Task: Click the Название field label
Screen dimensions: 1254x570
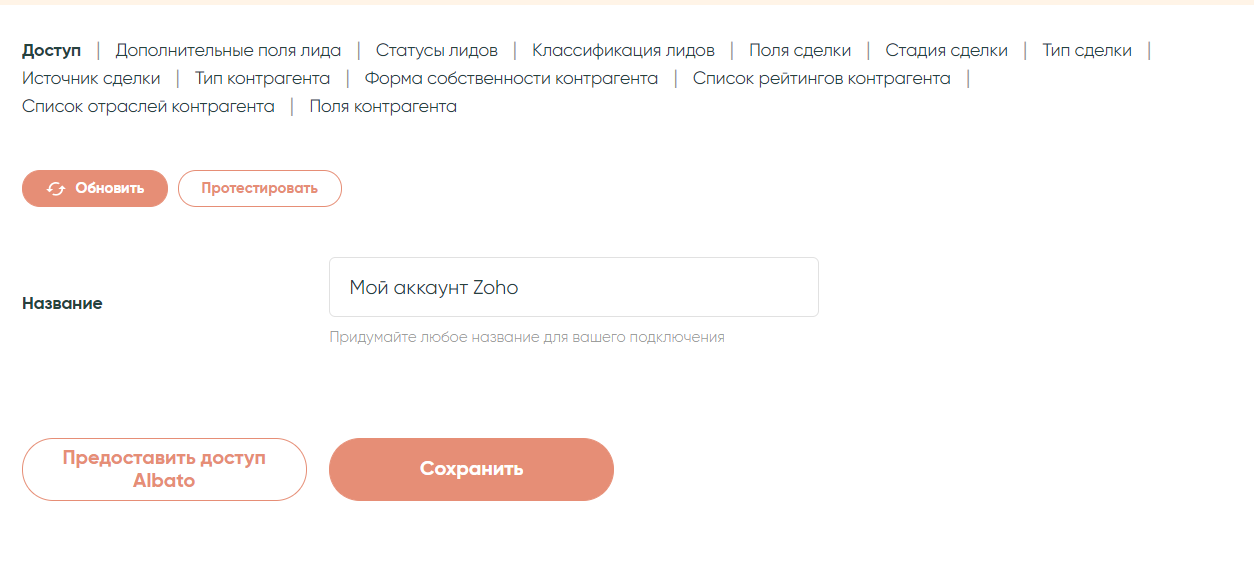Action: point(62,303)
